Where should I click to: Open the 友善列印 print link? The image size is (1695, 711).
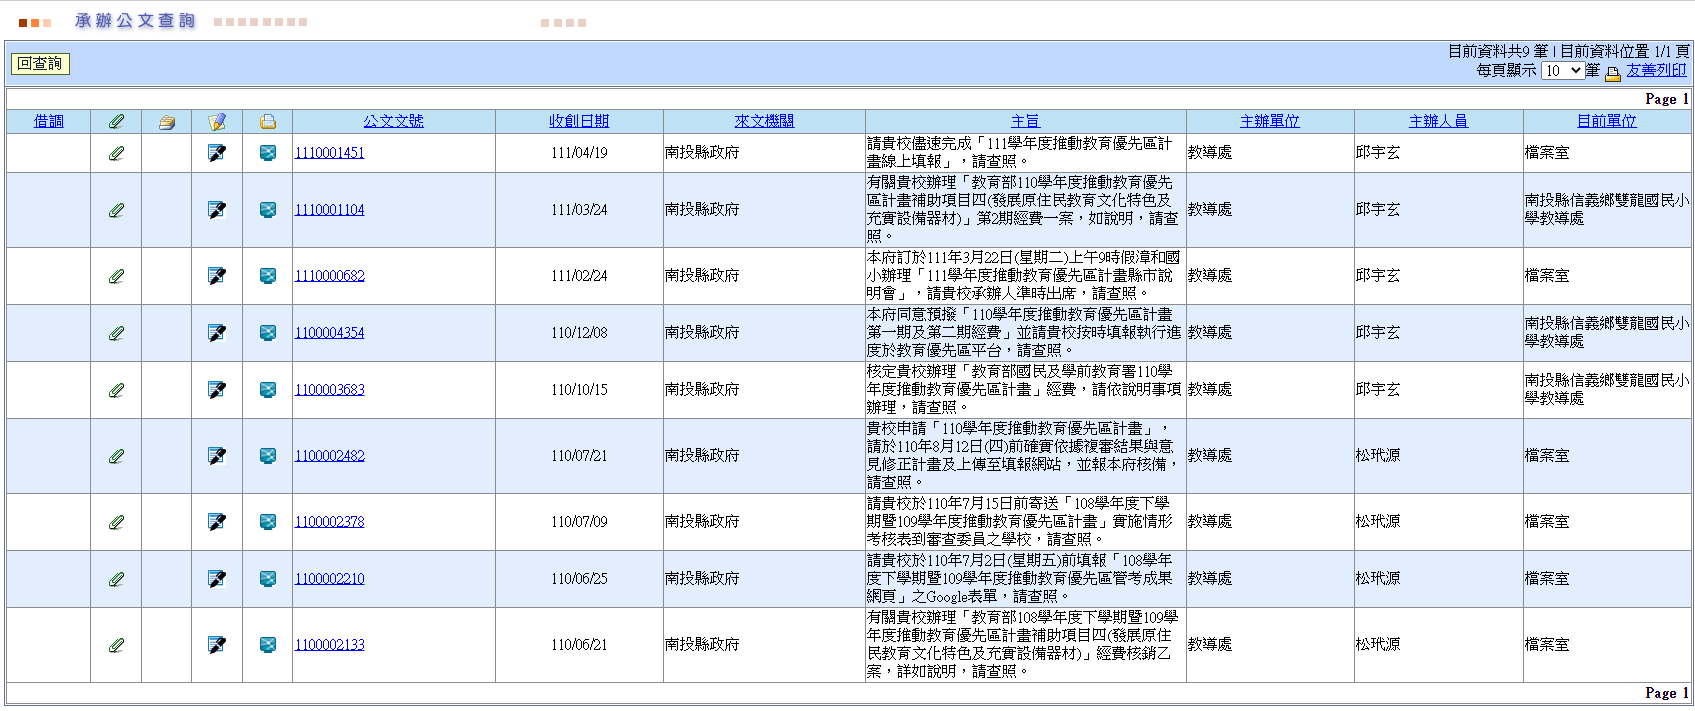(x=1656, y=70)
